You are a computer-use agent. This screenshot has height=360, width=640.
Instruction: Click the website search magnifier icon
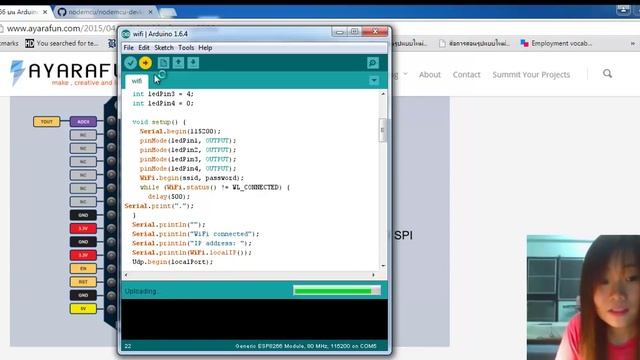[607, 73]
